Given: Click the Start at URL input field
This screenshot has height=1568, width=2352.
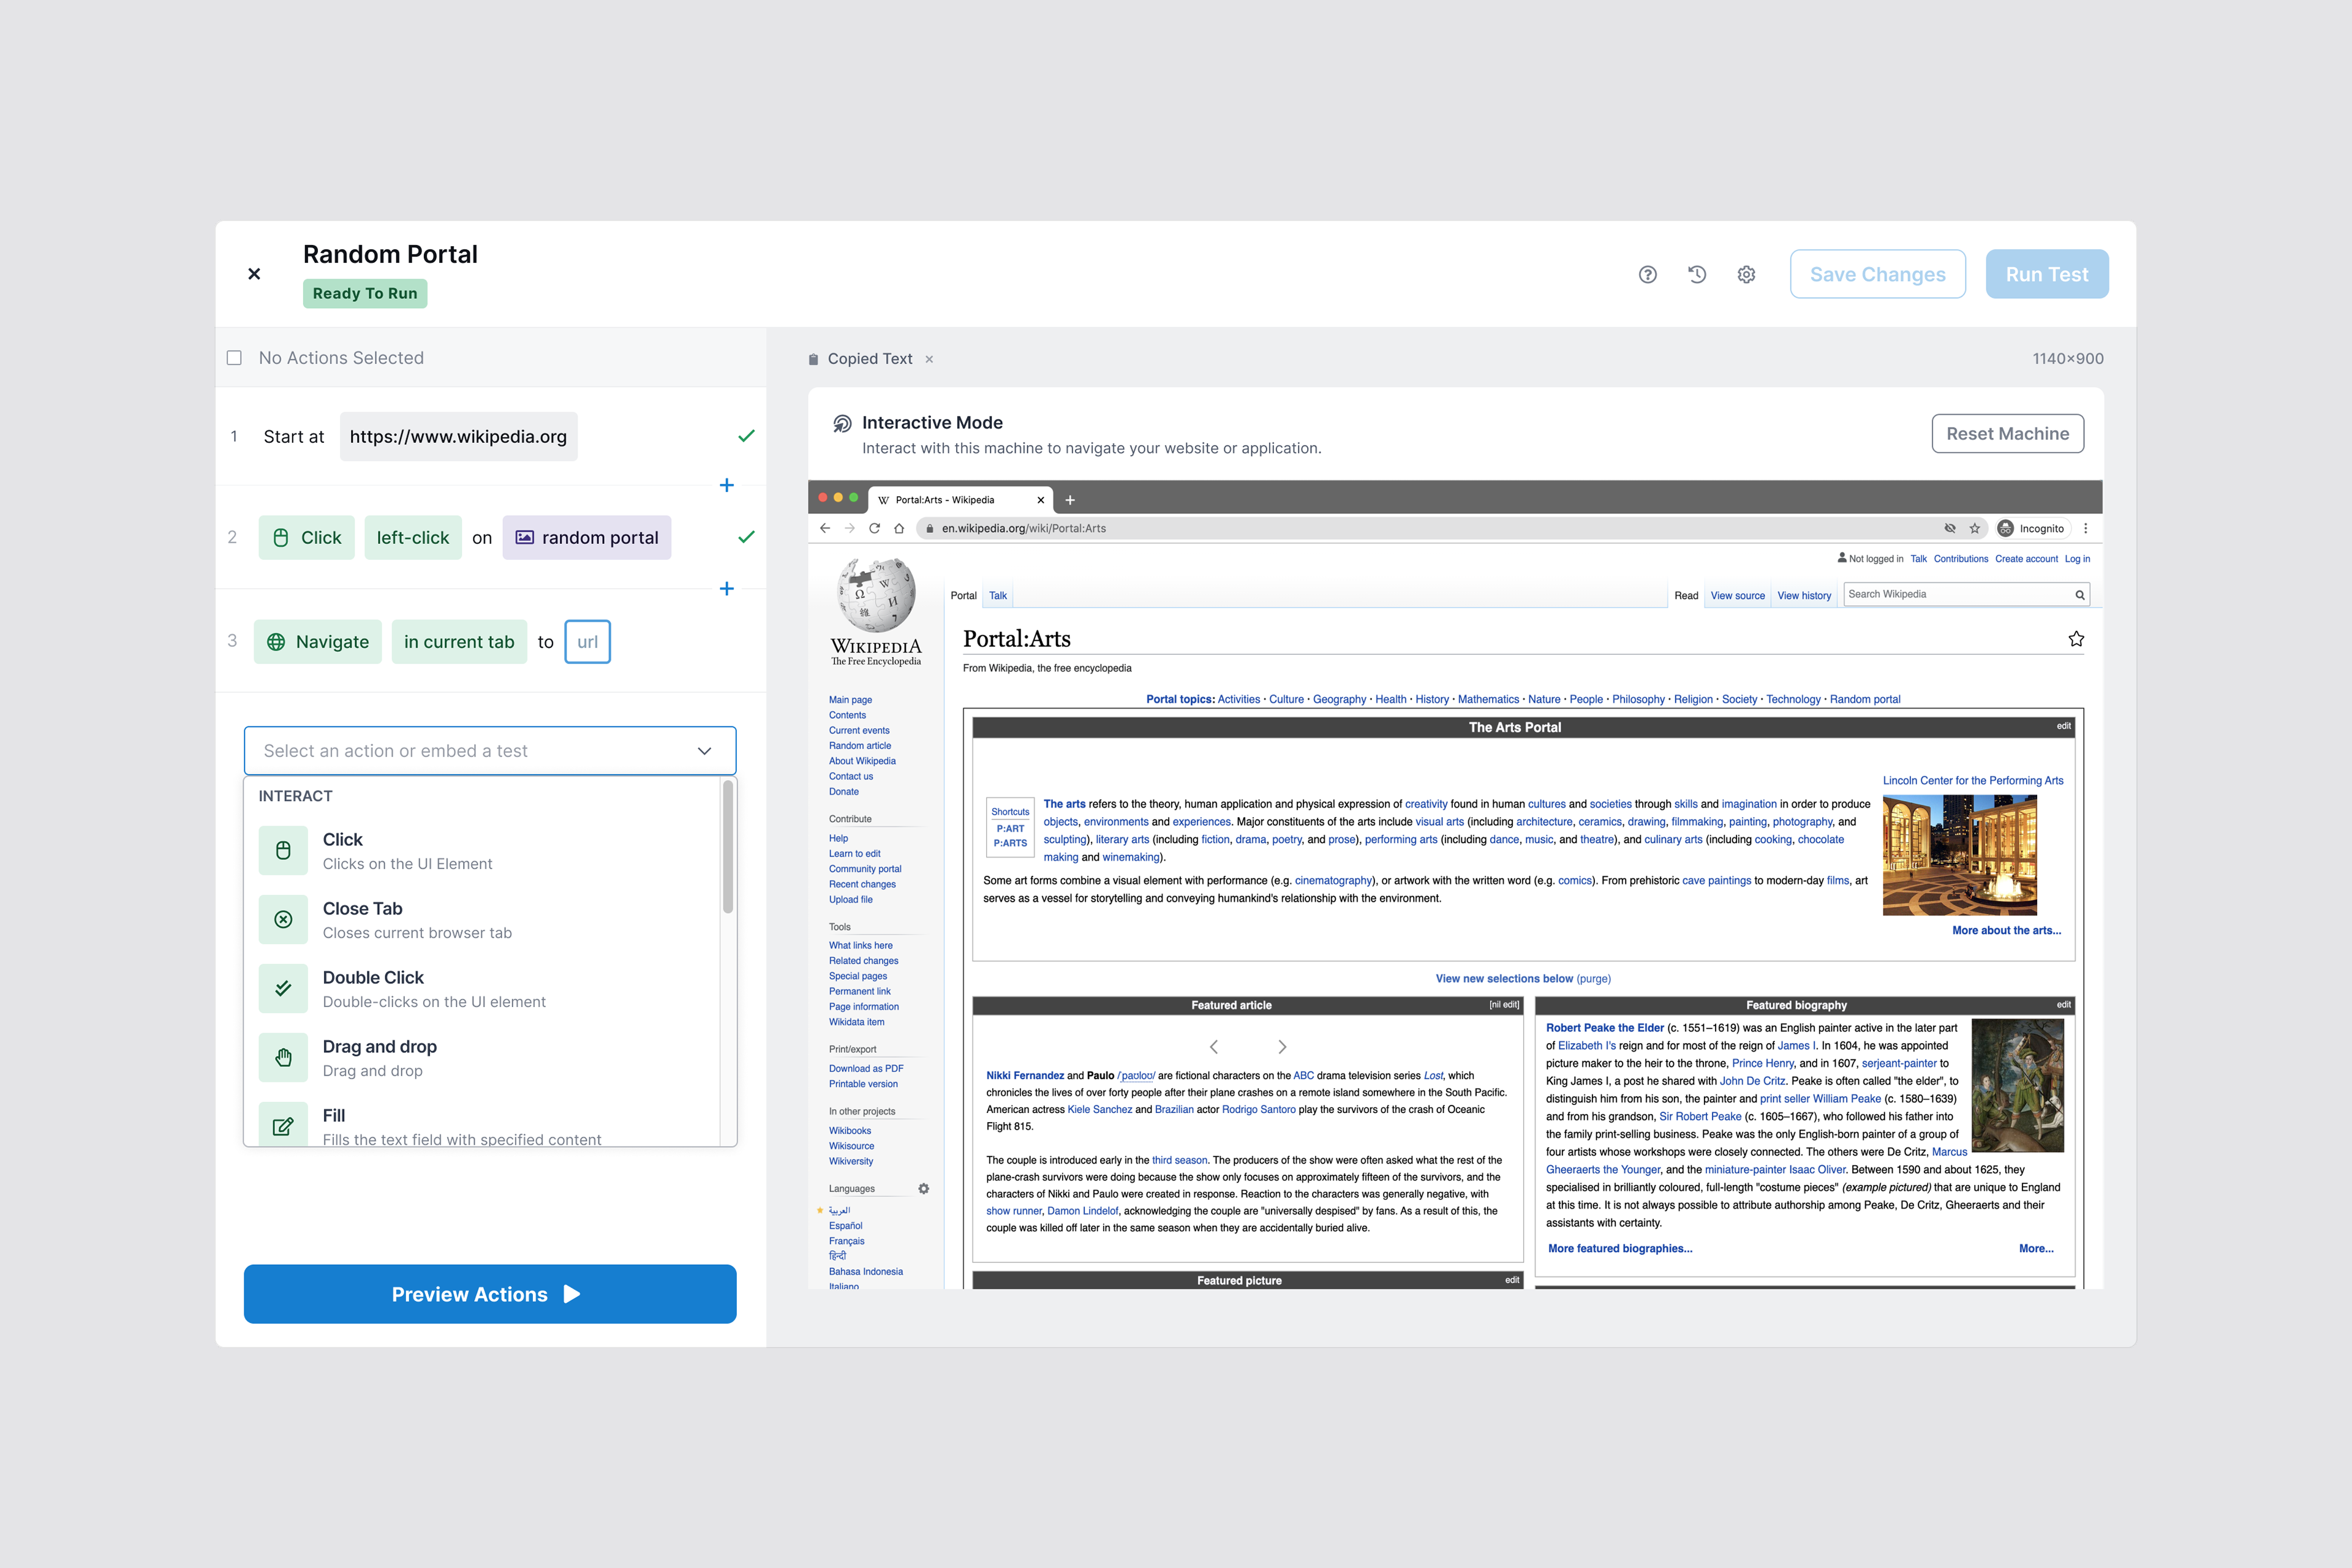Looking at the screenshot, I should coord(458,436).
